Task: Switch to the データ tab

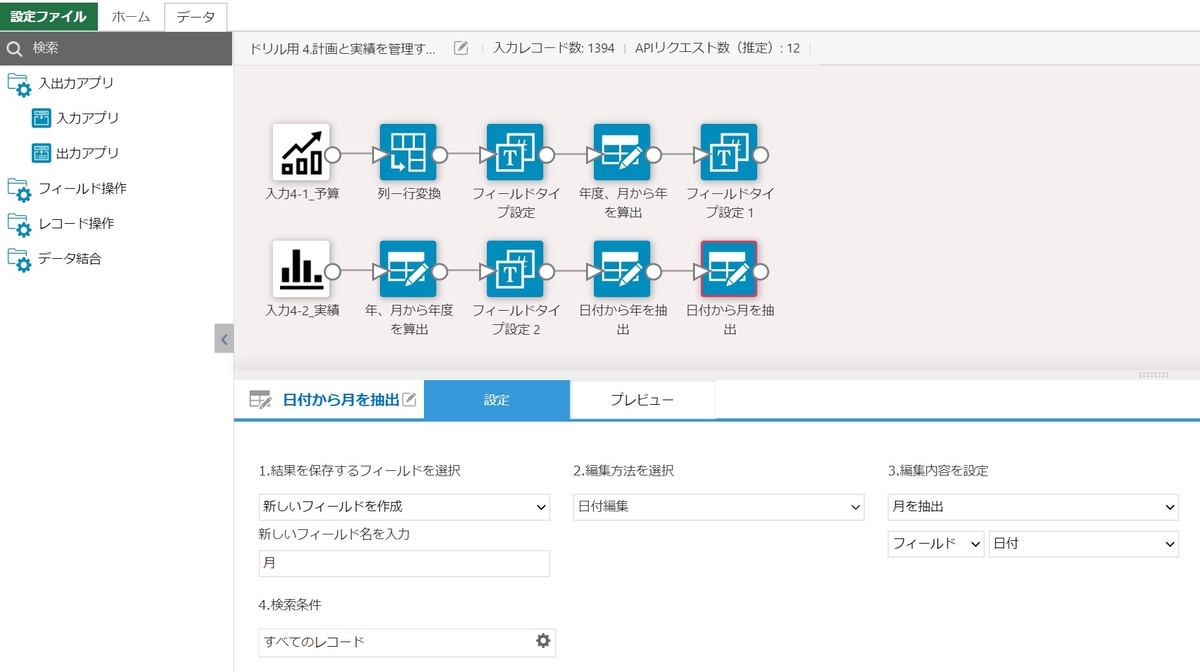Action: 196,16
